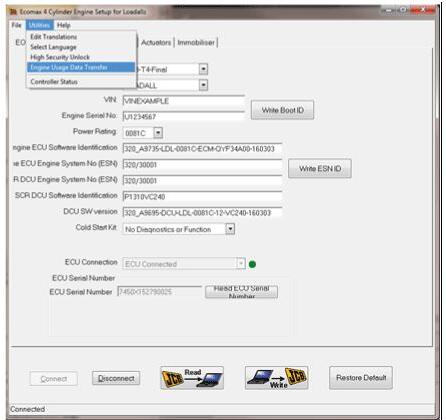Screen dimensions: 446x420
Task: Click the green ECU connection status indicator
Action: tap(252, 264)
